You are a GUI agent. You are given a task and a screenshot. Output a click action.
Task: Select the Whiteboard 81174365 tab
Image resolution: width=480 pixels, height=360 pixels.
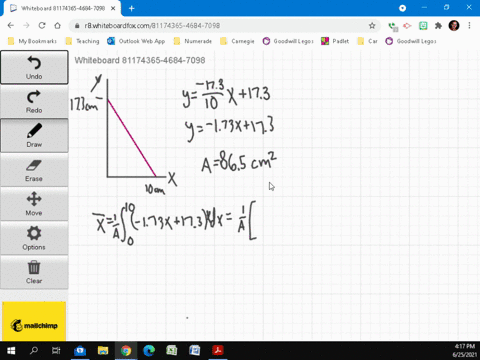[x=63, y=8]
